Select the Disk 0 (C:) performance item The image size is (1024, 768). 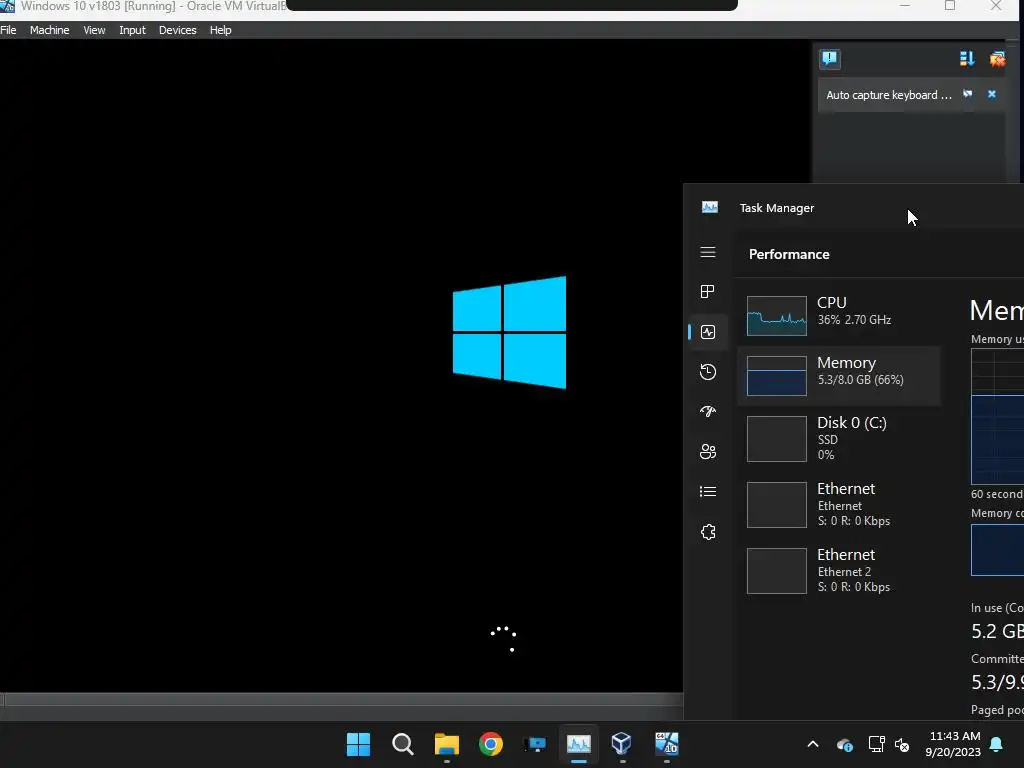tap(839, 439)
